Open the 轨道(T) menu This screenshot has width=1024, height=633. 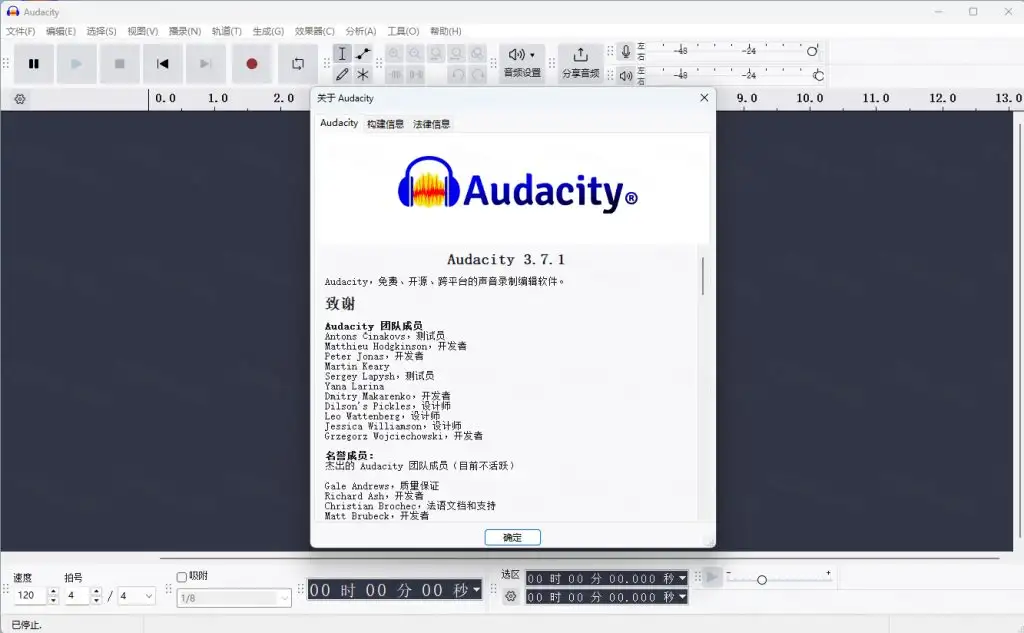227,31
